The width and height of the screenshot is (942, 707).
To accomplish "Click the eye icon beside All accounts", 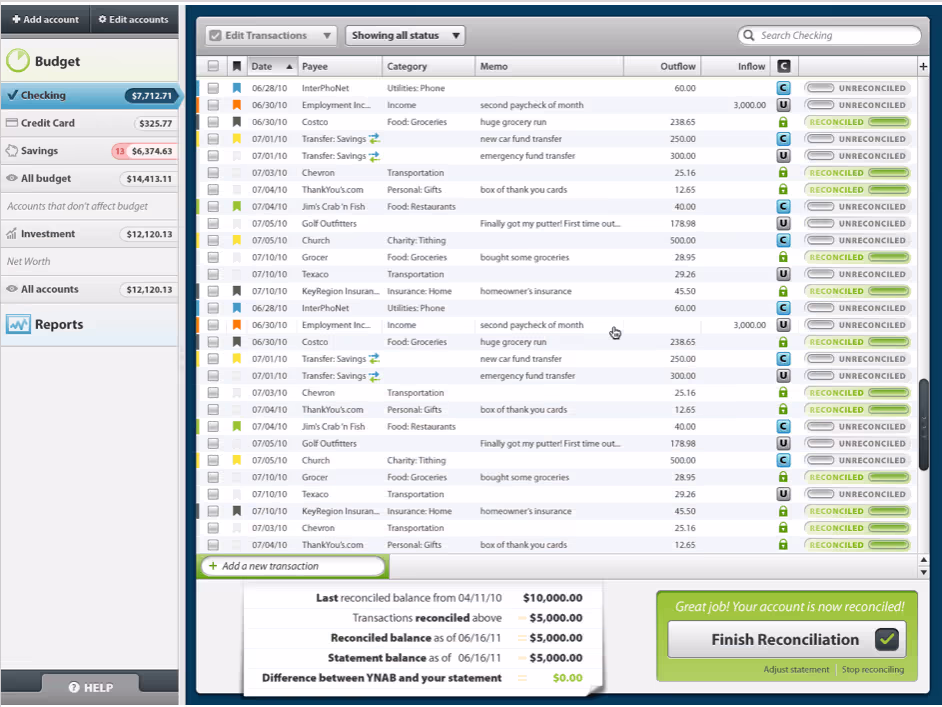I will pos(11,288).
